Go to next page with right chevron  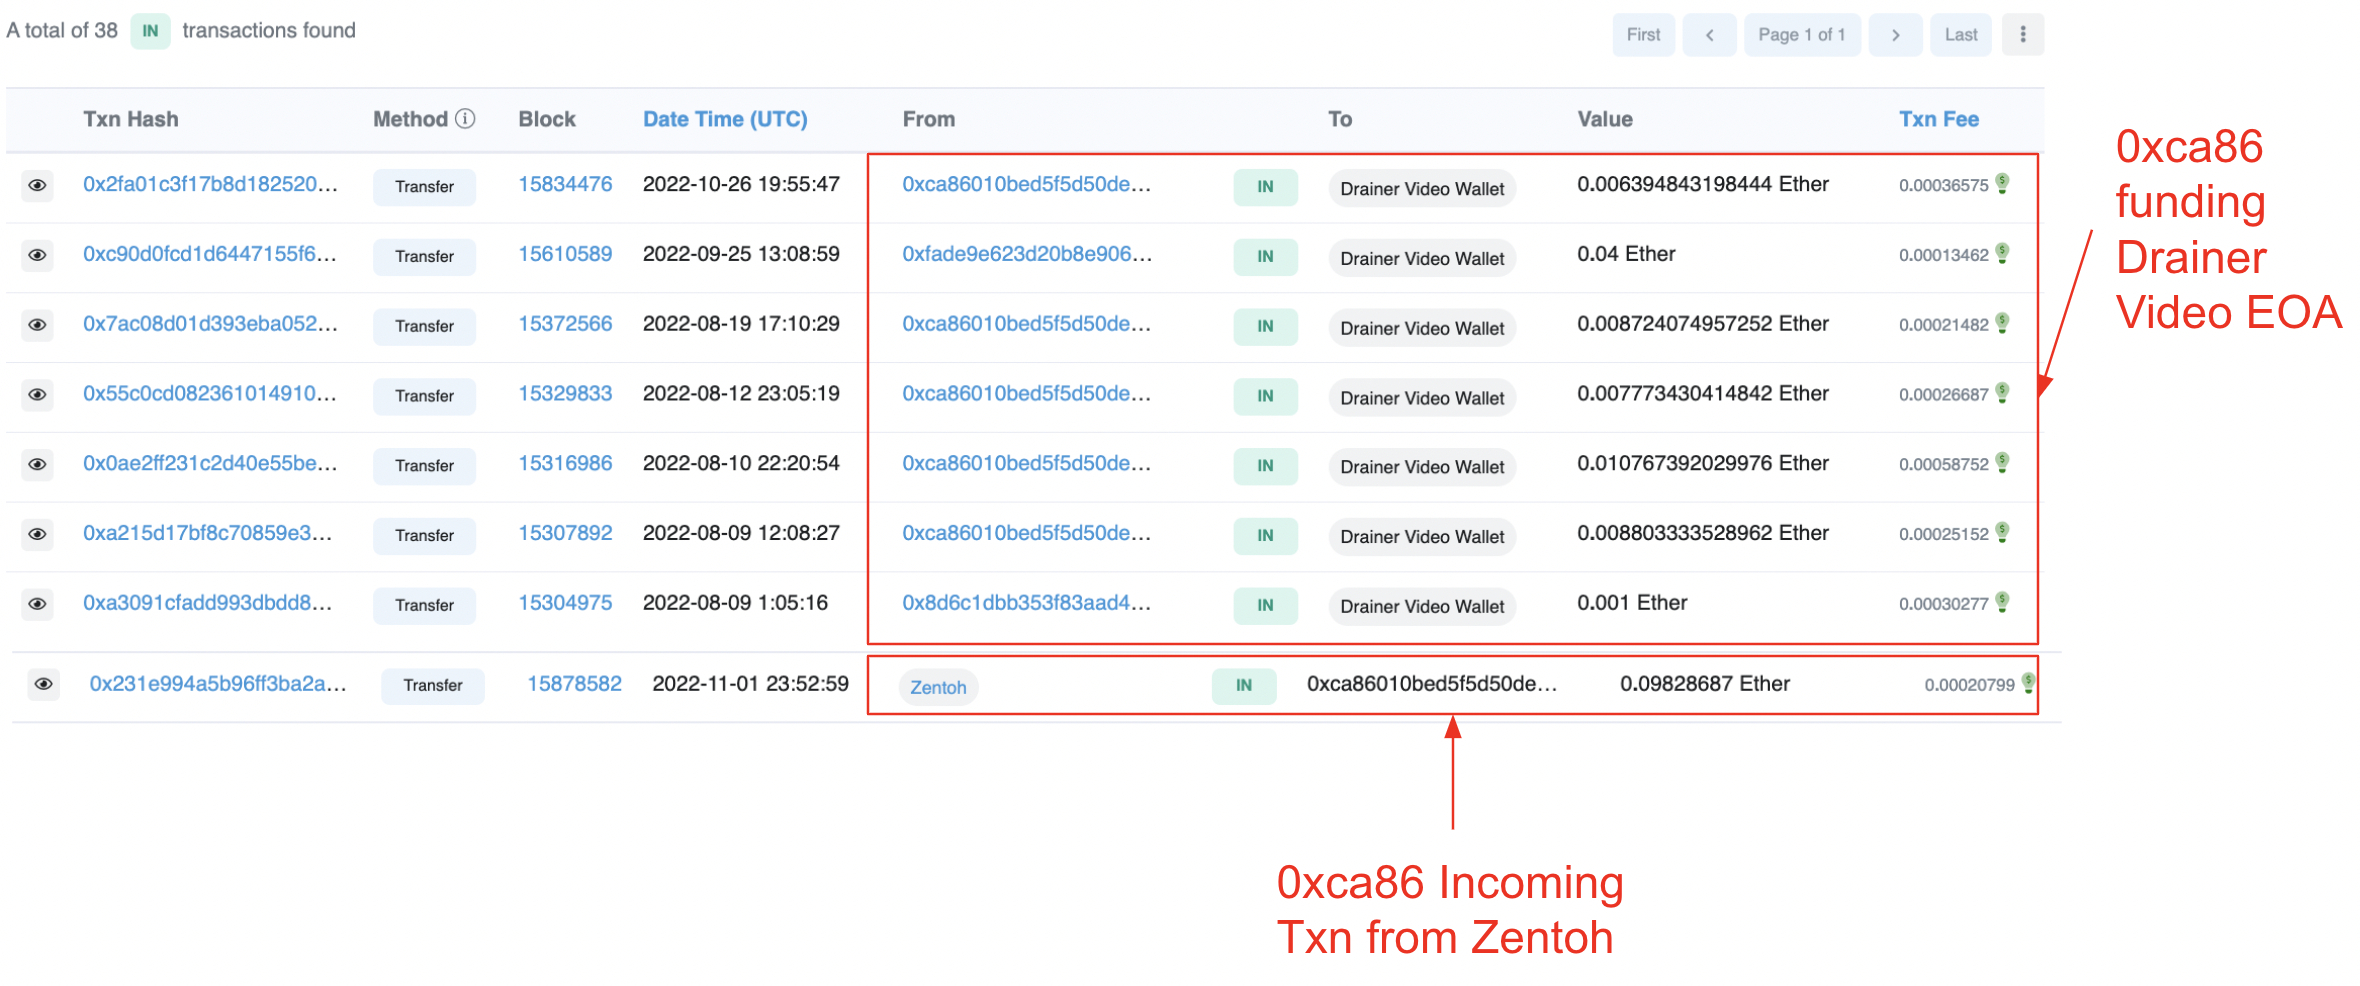tap(1895, 35)
